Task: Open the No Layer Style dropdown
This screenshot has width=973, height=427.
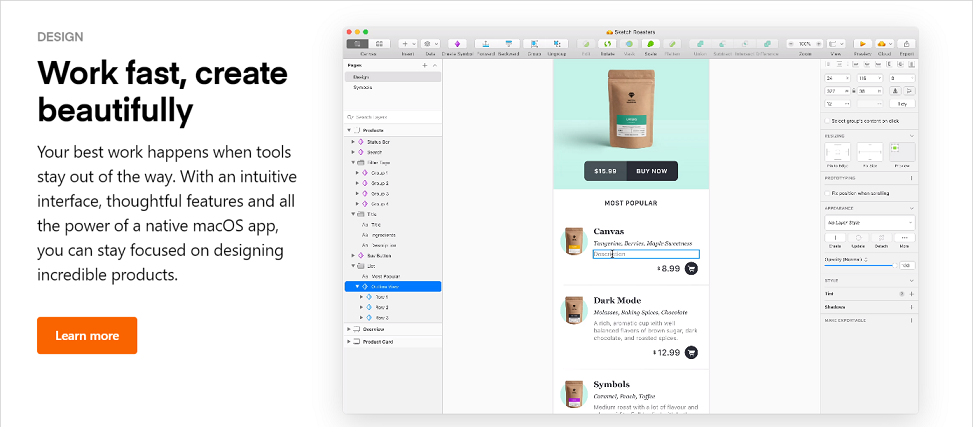Action: (868, 221)
